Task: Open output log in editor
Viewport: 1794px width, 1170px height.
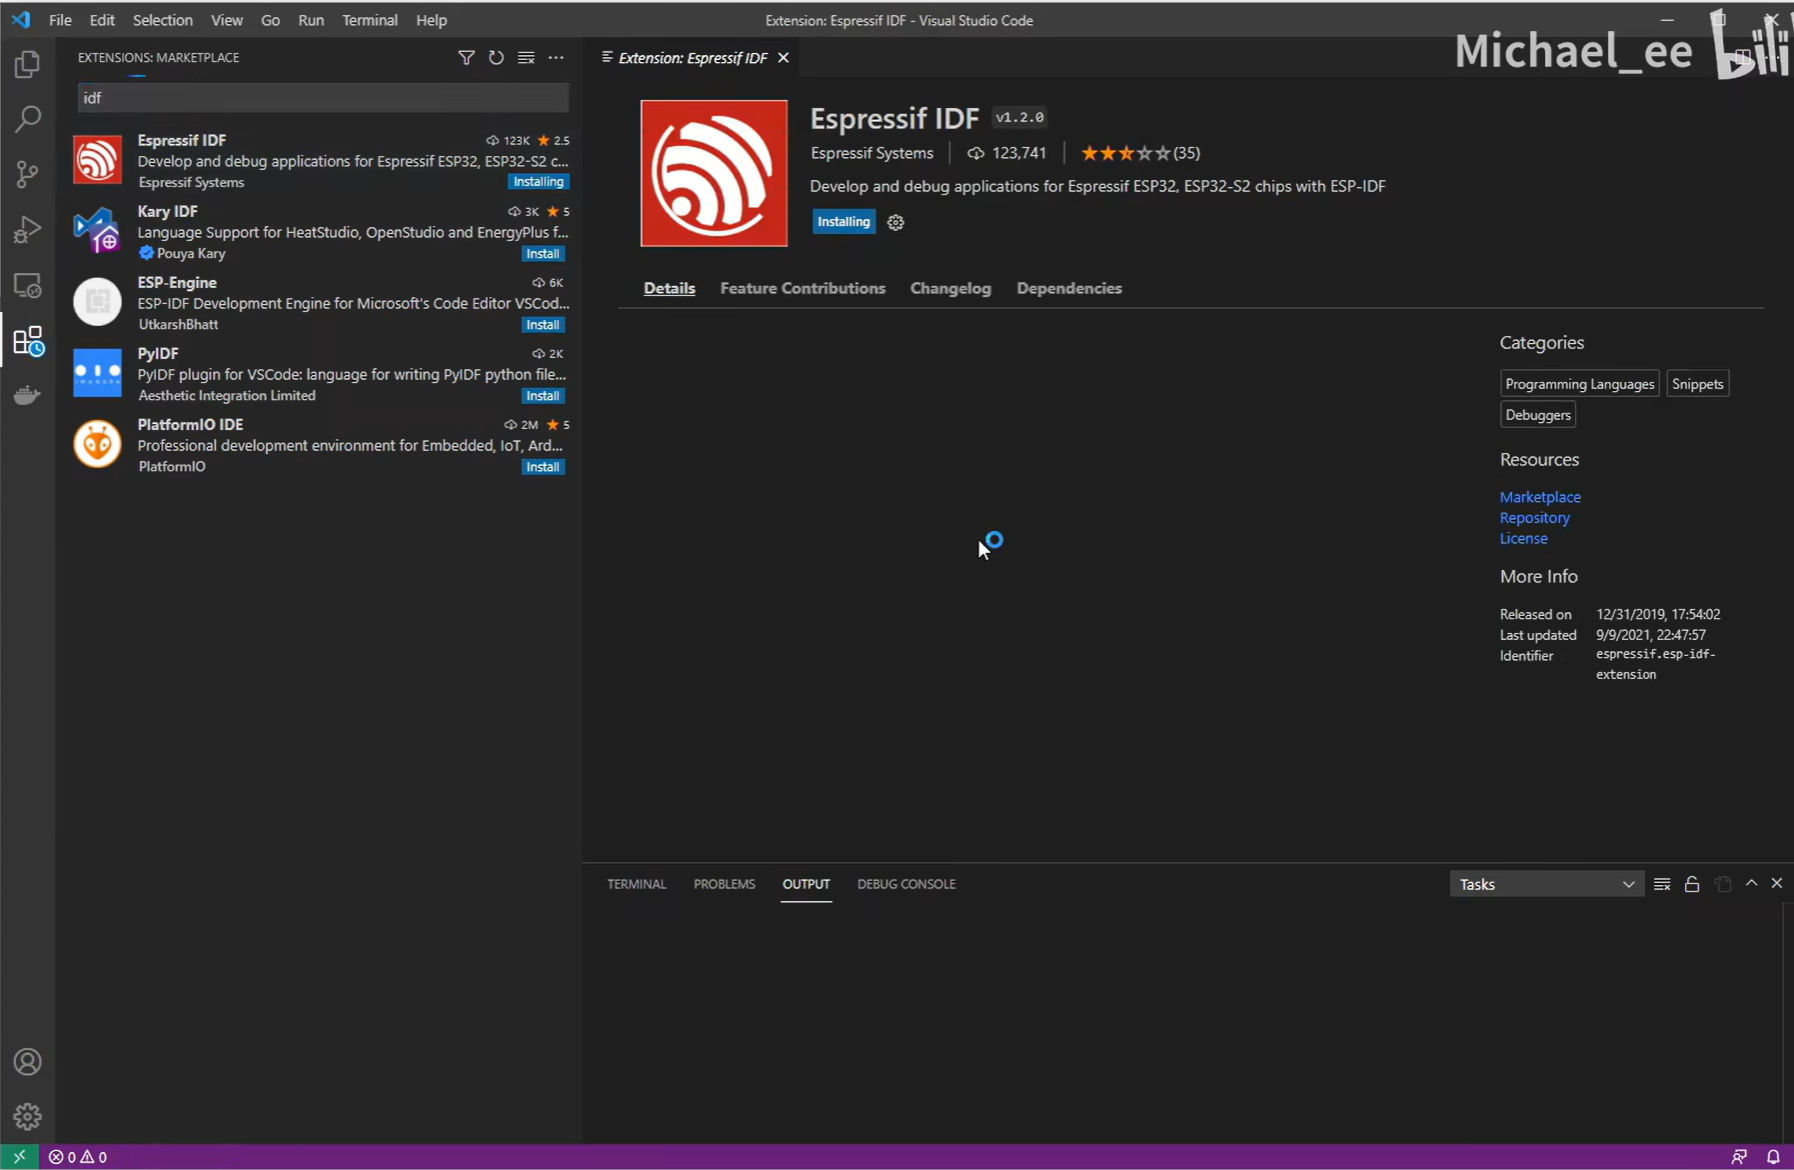Action: [1722, 884]
